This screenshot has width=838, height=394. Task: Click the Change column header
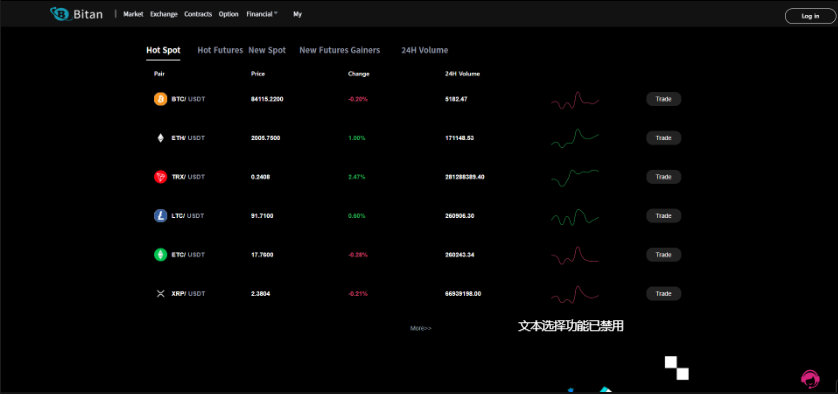[359, 74]
